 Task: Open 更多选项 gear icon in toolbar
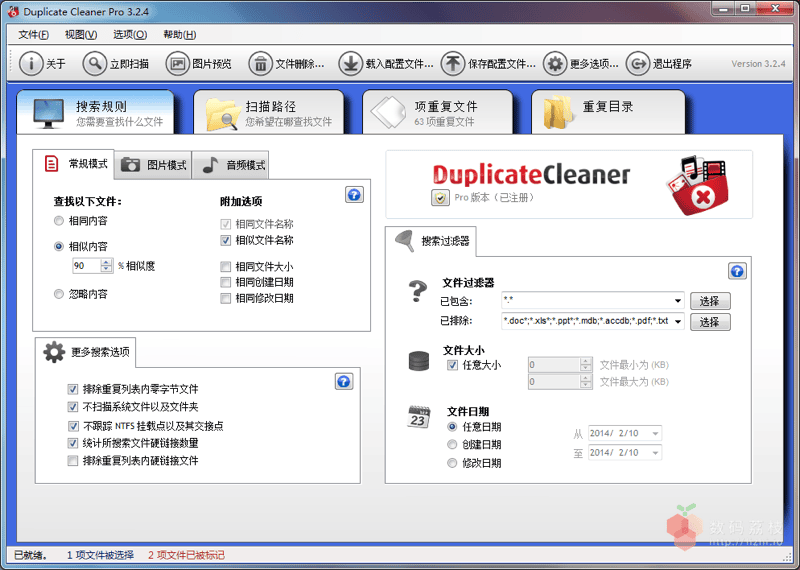tap(555, 64)
